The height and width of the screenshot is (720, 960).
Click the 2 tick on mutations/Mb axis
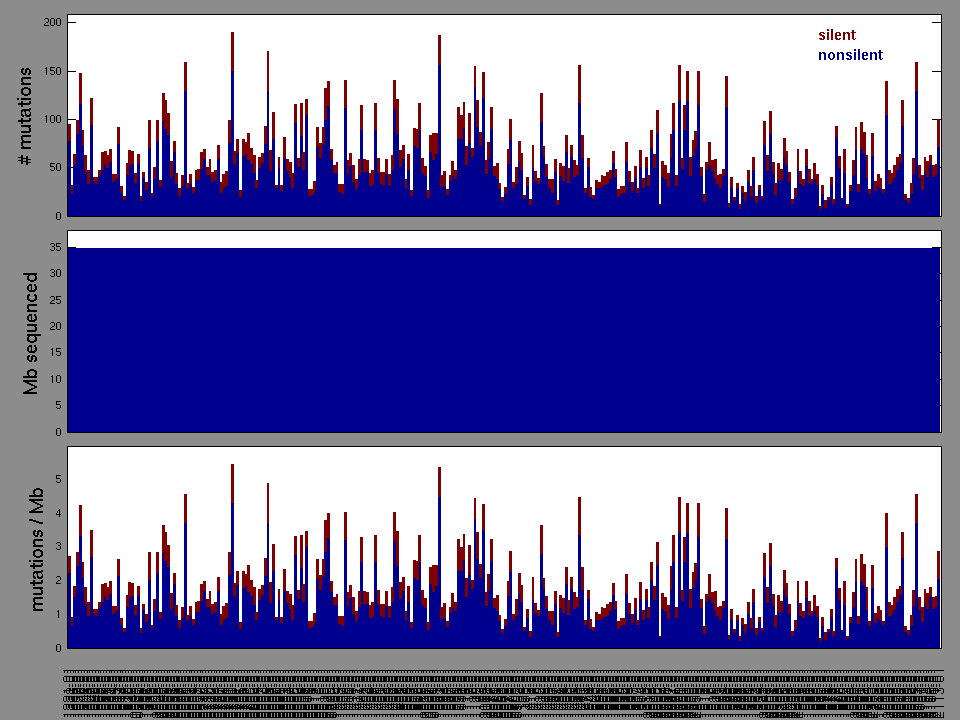coord(57,581)
